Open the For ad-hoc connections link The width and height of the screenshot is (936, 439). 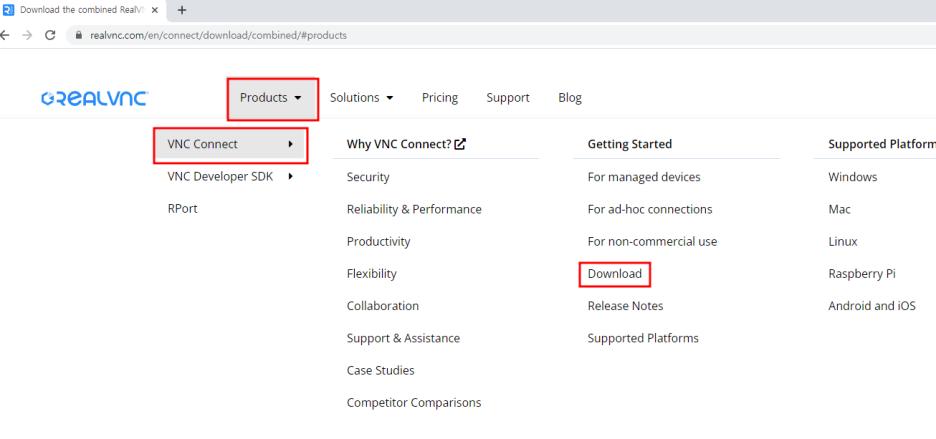(650, 209)
